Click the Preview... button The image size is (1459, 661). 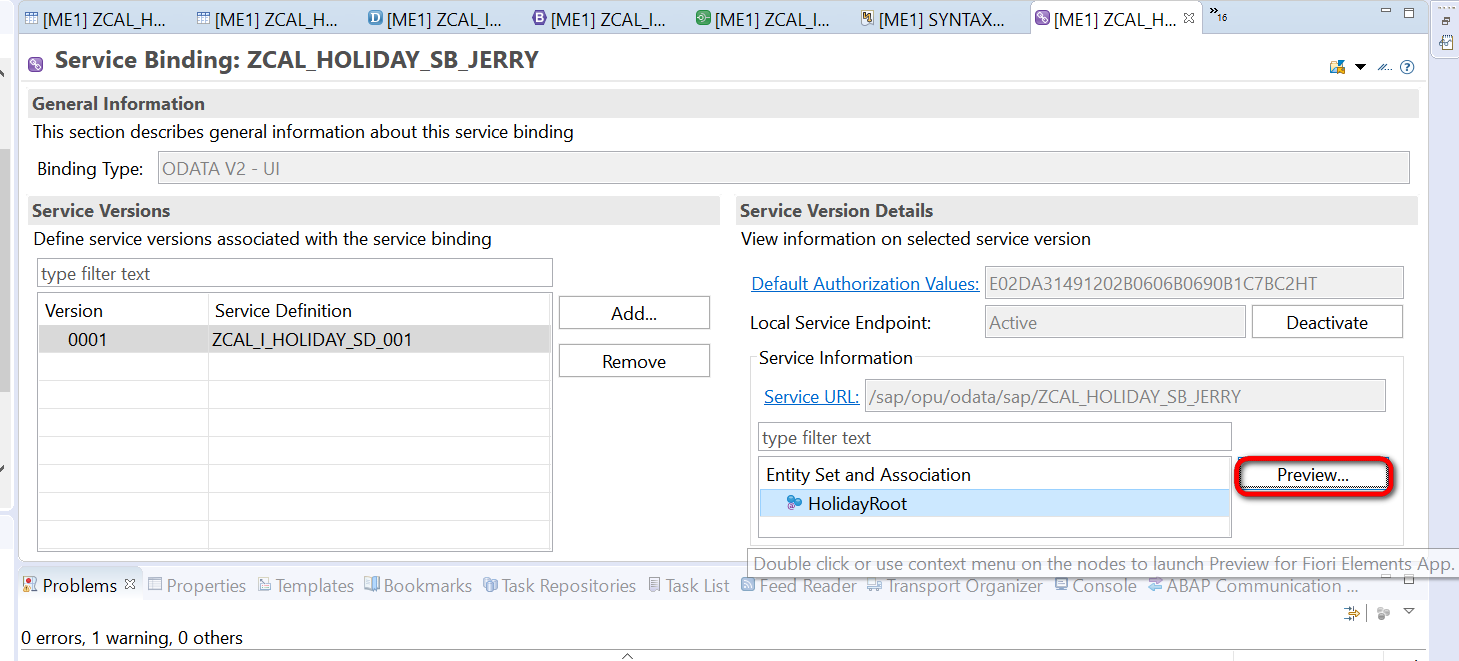pyautogui.click(x=1313, y=475)
